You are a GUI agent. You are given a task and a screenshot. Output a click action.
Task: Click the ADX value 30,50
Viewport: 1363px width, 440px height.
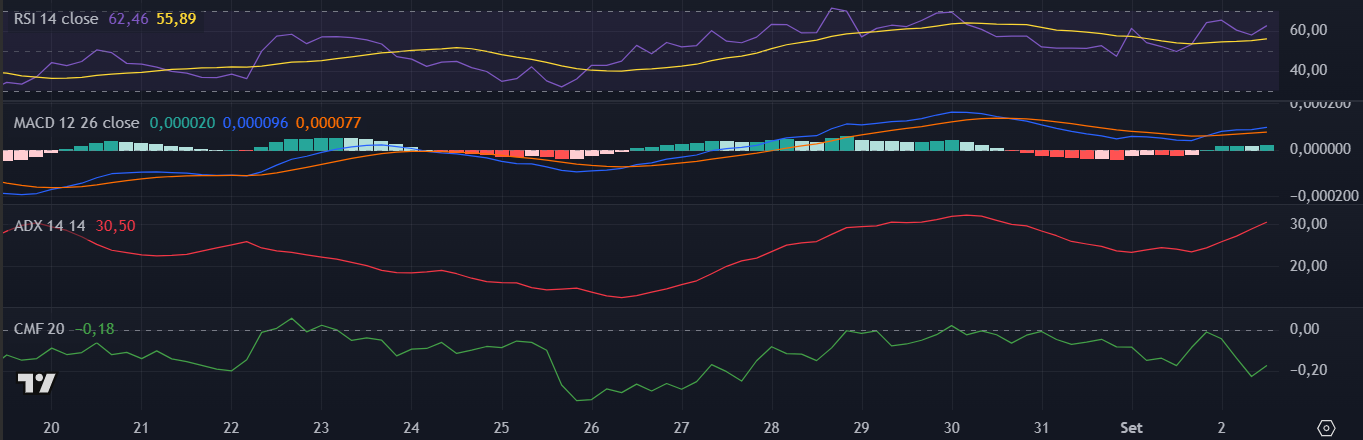coord(115,225)
